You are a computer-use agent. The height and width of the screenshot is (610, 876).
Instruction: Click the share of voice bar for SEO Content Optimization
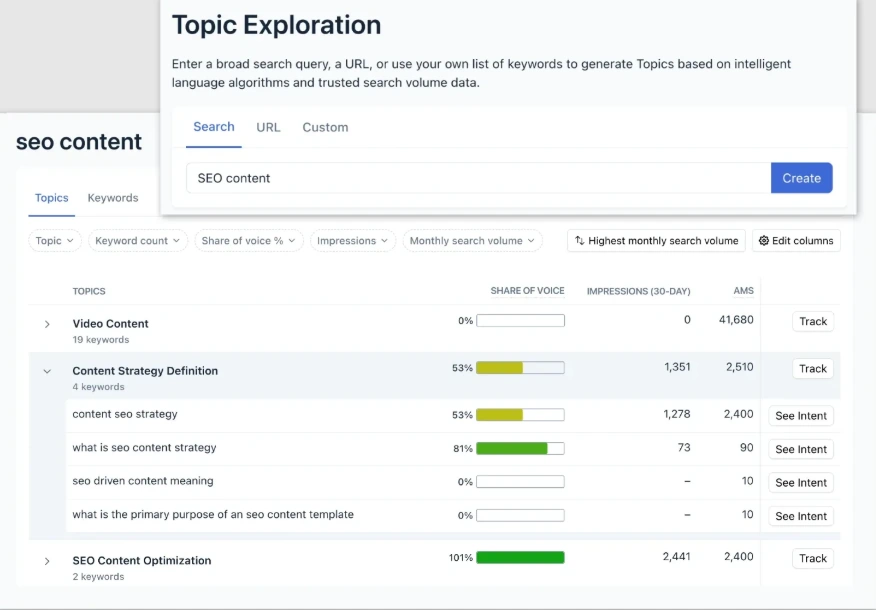tap(520, 558)
